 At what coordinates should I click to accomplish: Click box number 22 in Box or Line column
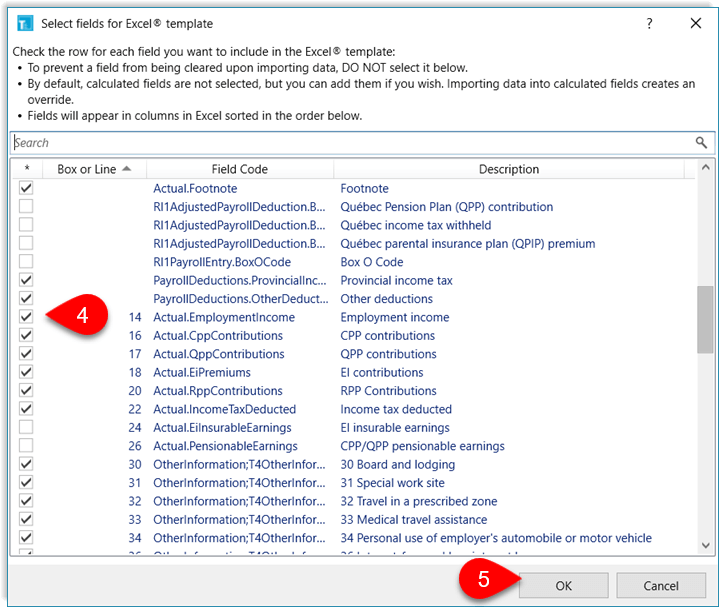(135, 409)
